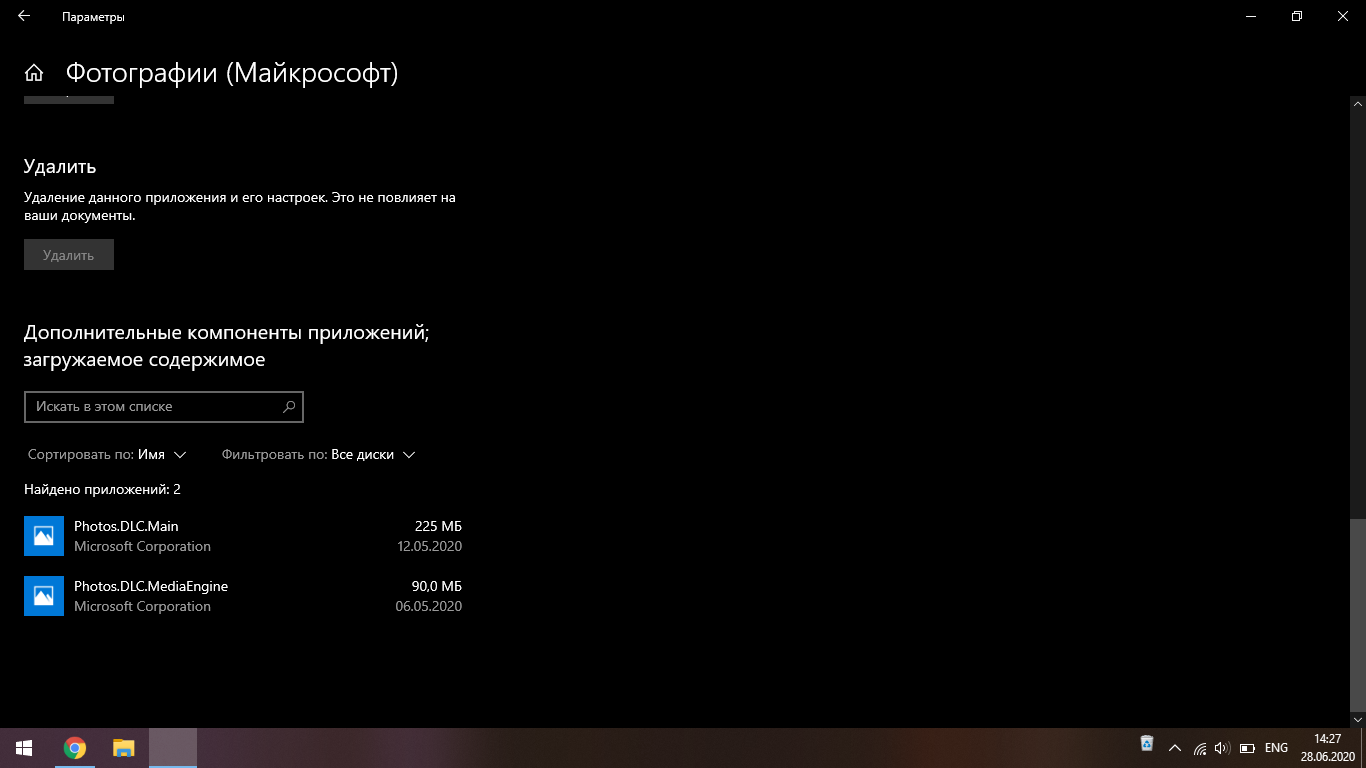Focus the 'Искать в этом списке' search field
This screenshot has width=1366, height=768.
pyautogui.click(x=163, y=407)
